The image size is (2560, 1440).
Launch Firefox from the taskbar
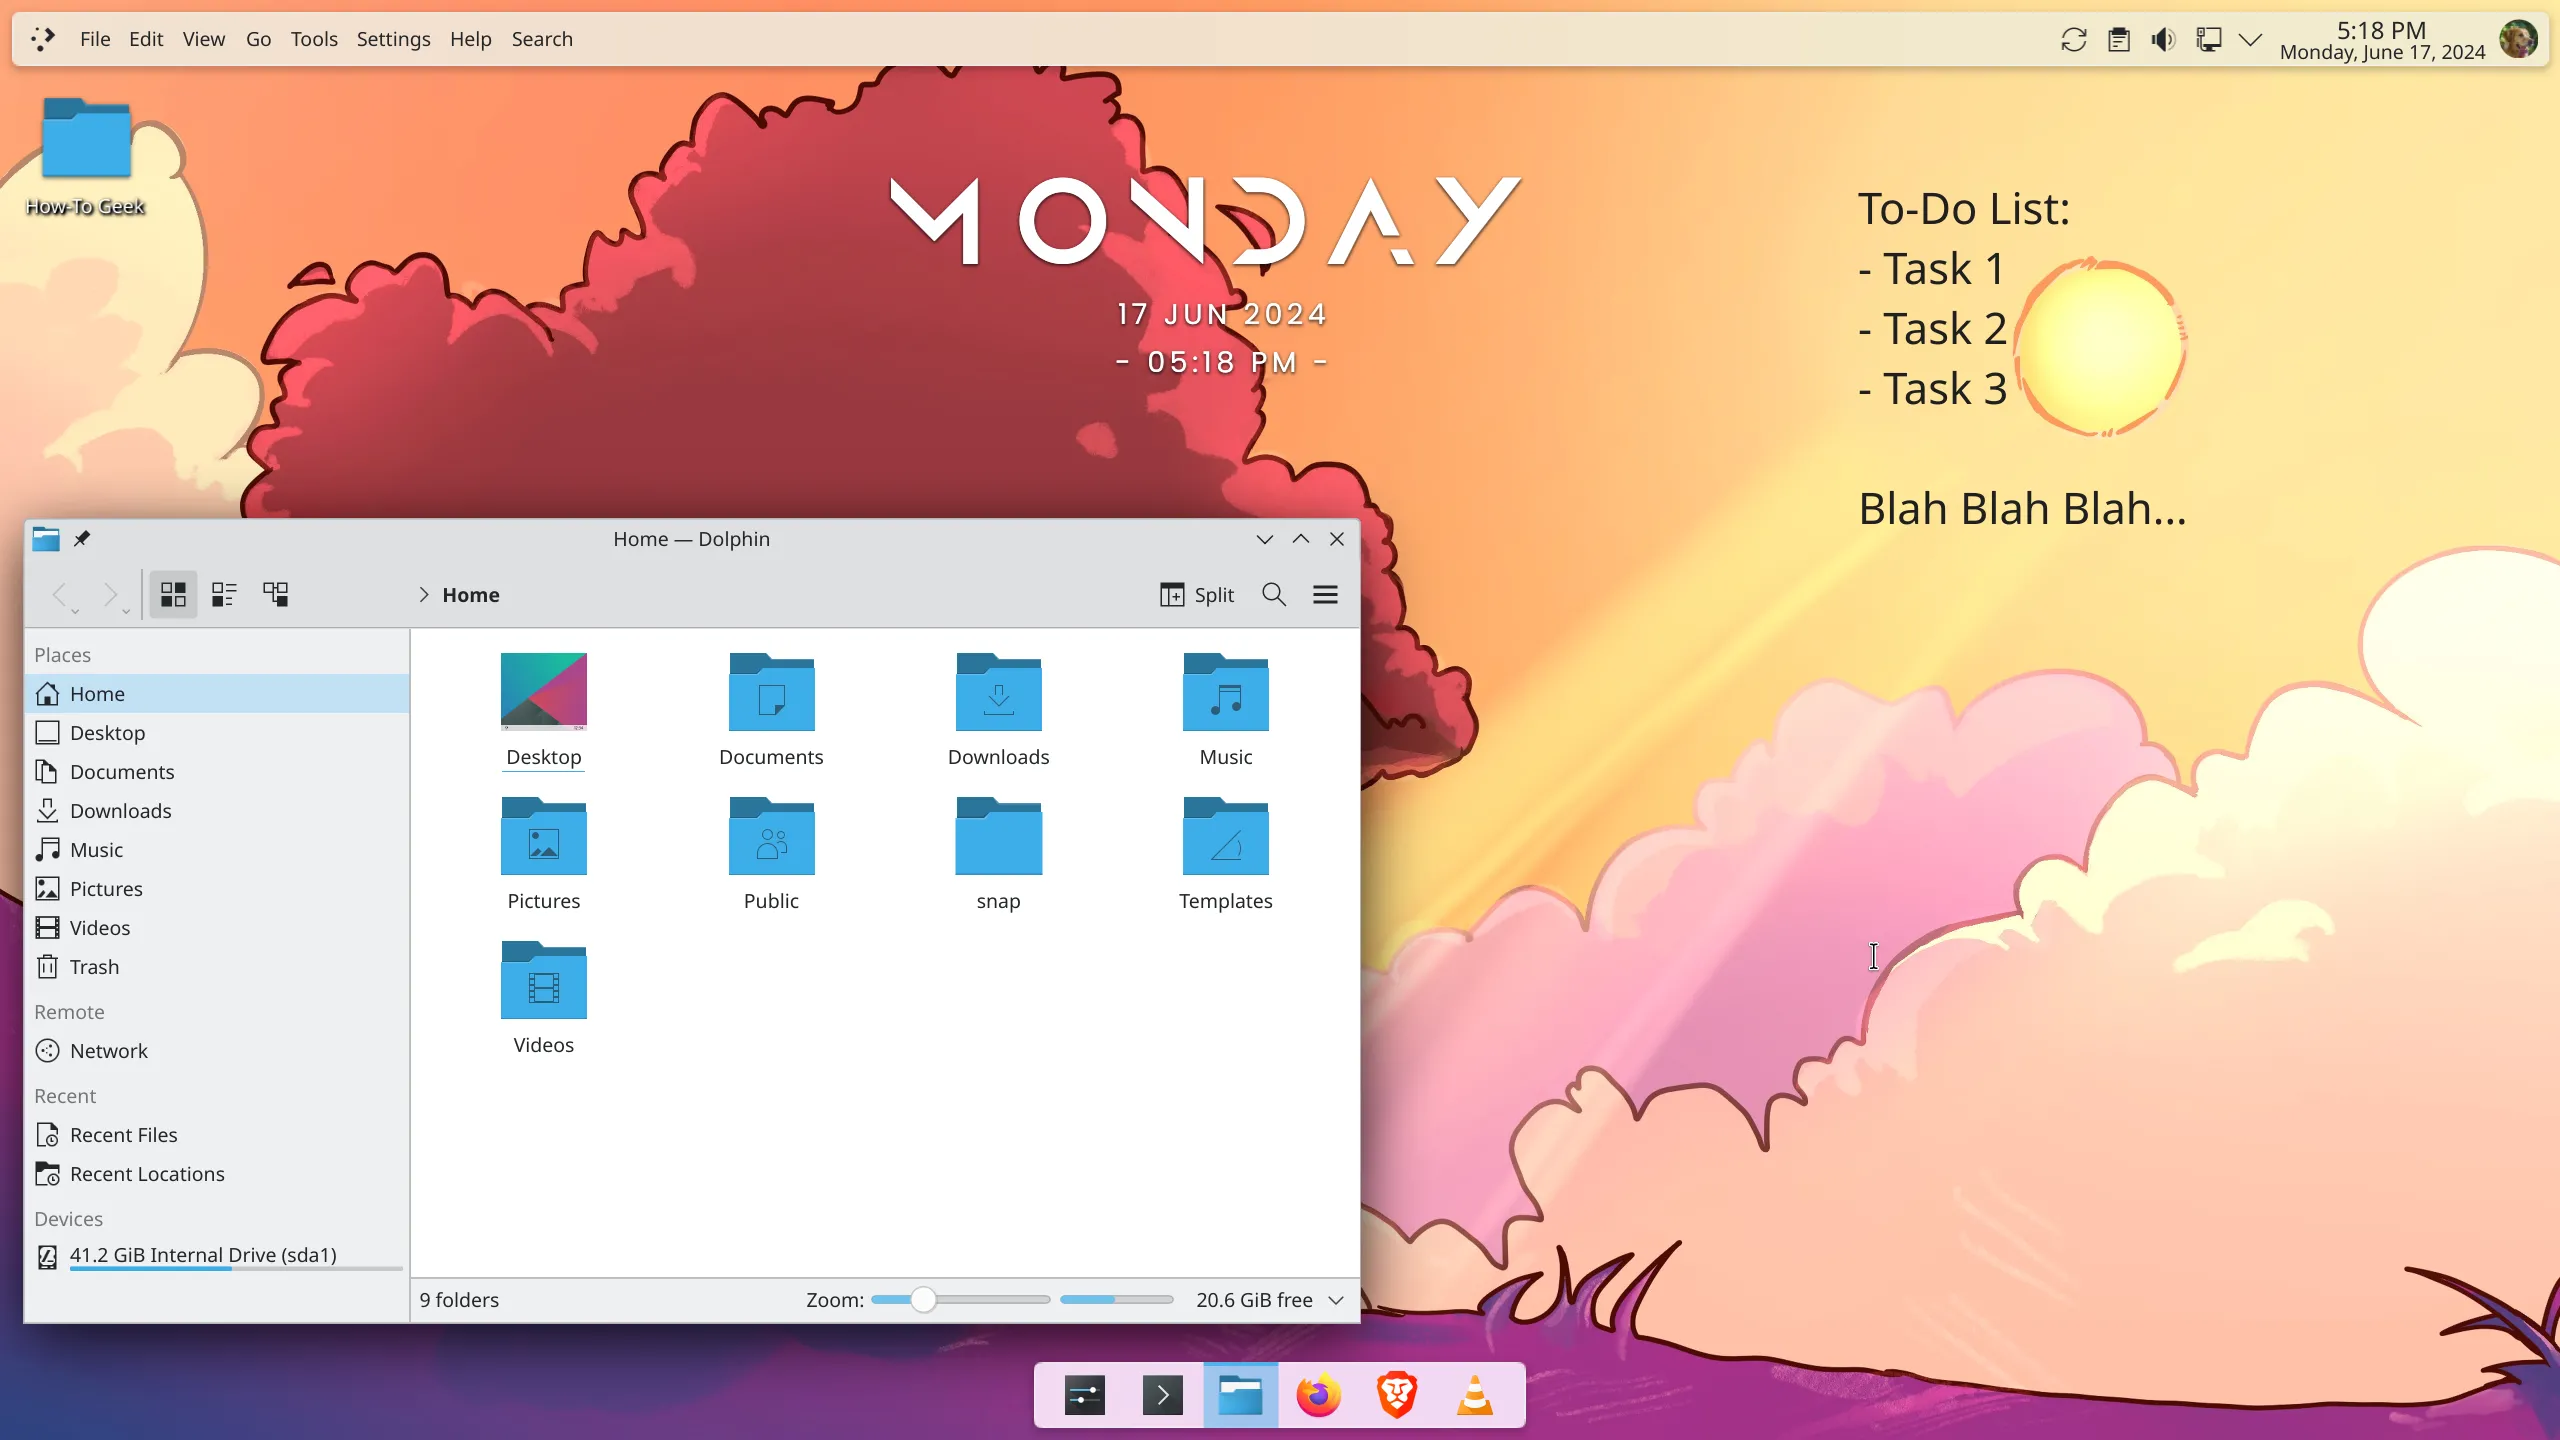coord(1316,1393)
